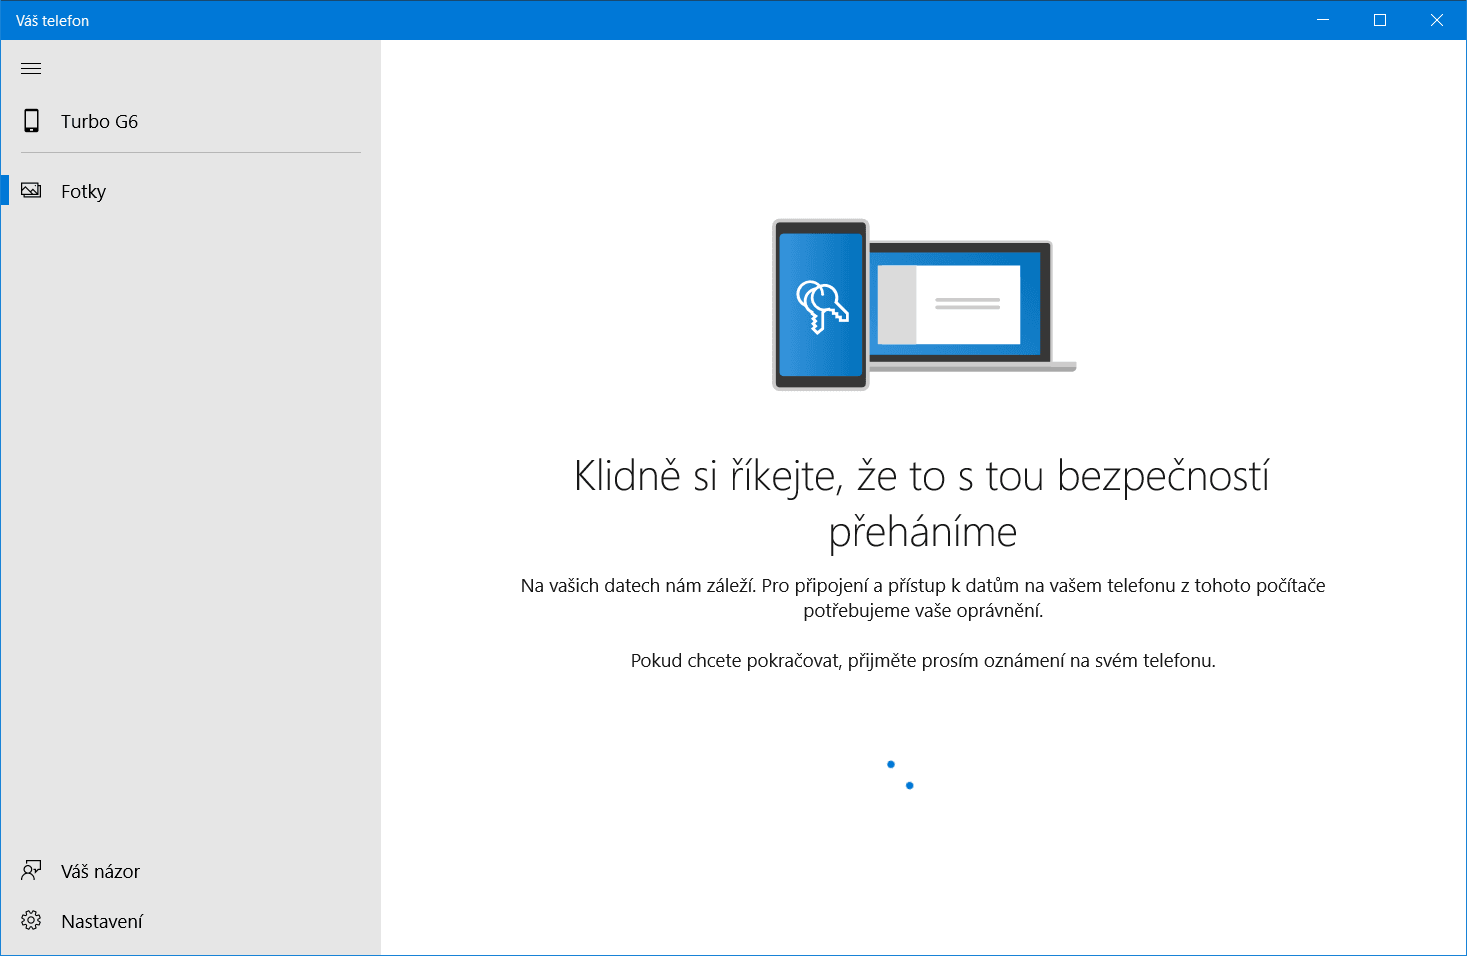
Task: Open the Váš názor feedback label
Action: click(x=100, y=872)
